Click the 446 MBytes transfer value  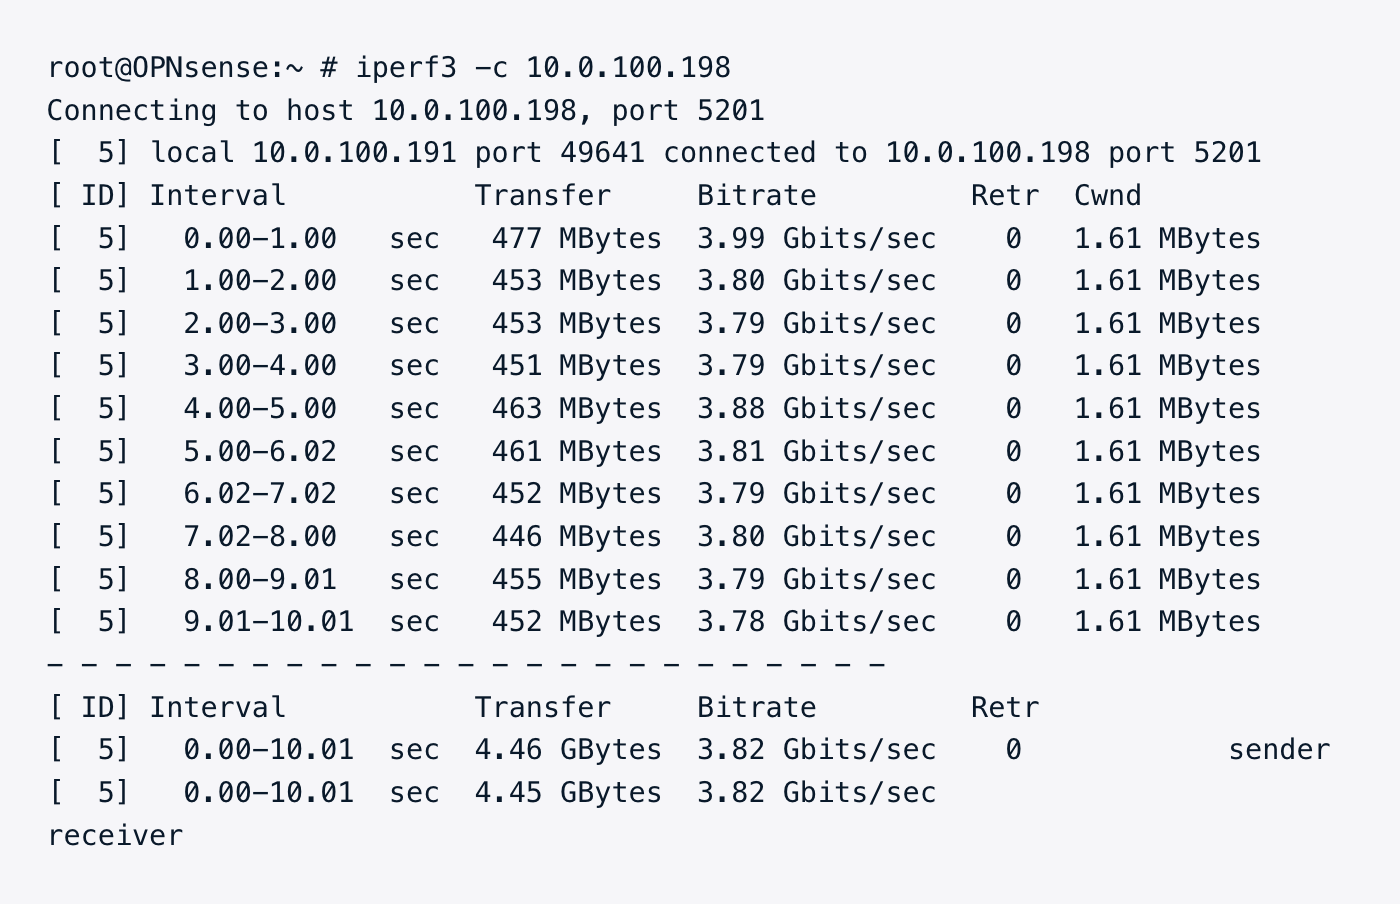(x=576, y=536)
